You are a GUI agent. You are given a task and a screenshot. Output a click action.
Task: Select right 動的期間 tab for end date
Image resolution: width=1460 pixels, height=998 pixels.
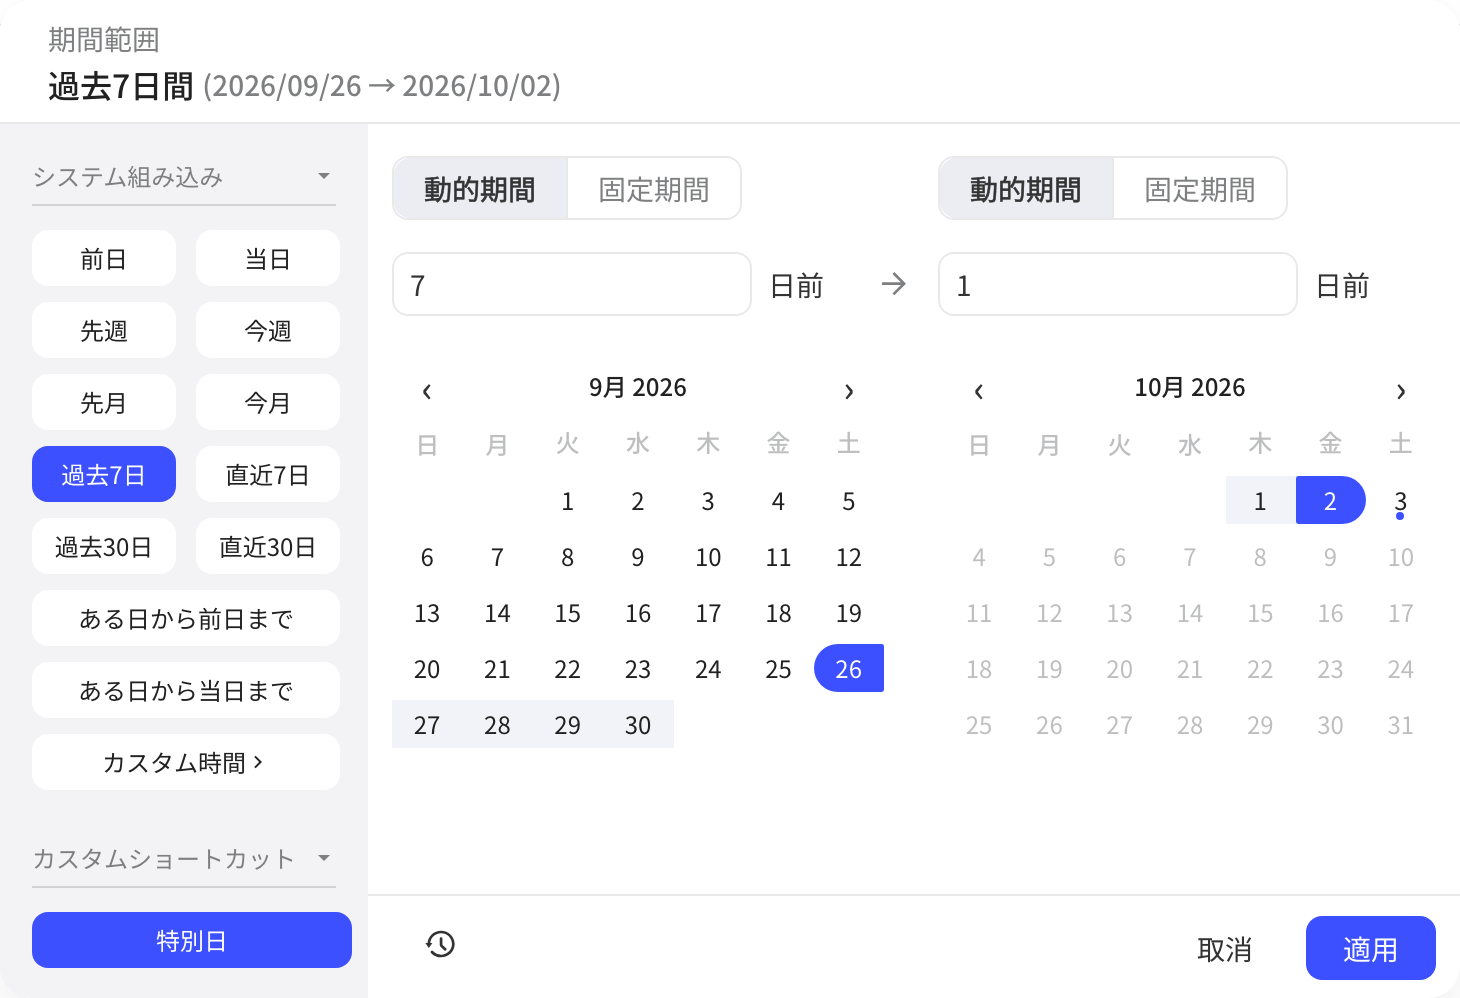tap(1026, 189)
